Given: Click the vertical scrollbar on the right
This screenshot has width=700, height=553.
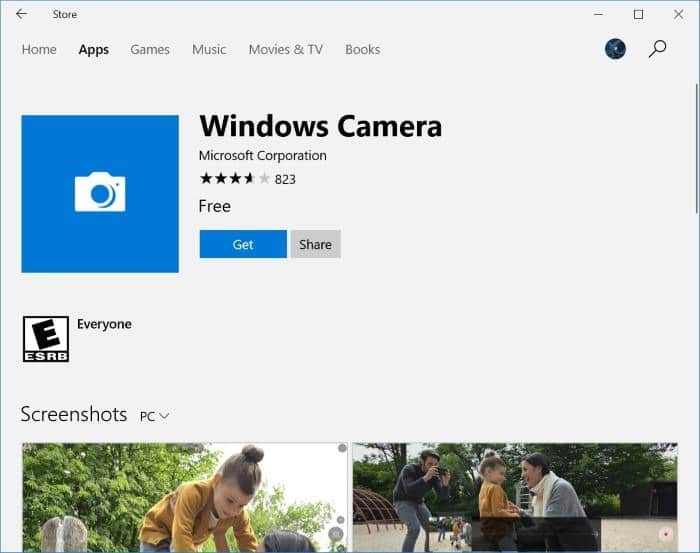Looking at the screenshot, I should pos(697,147).
